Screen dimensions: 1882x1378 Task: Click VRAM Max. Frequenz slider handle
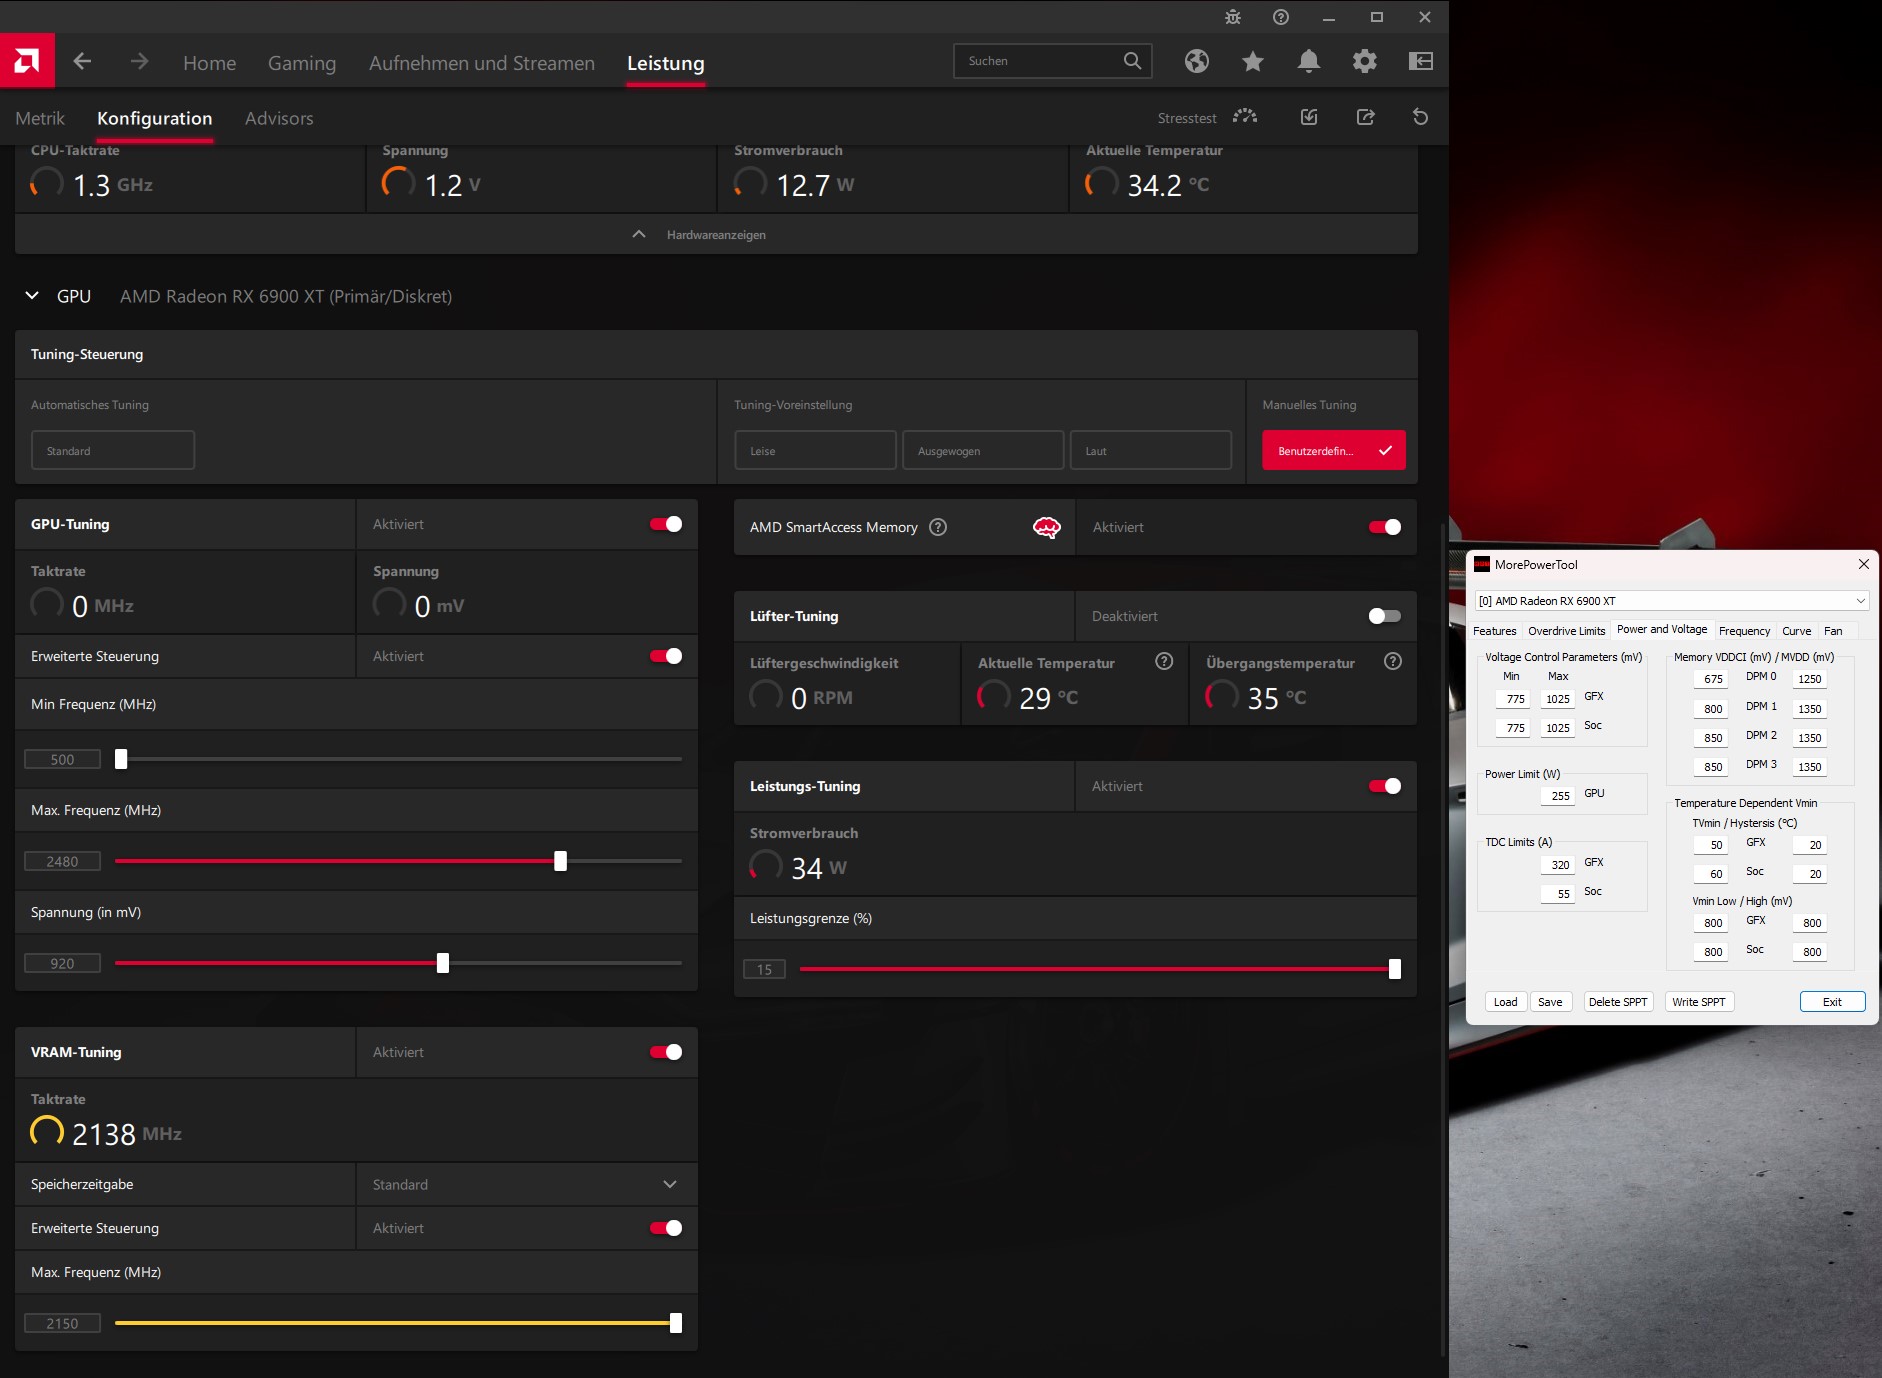click(x=676, y=1323)
